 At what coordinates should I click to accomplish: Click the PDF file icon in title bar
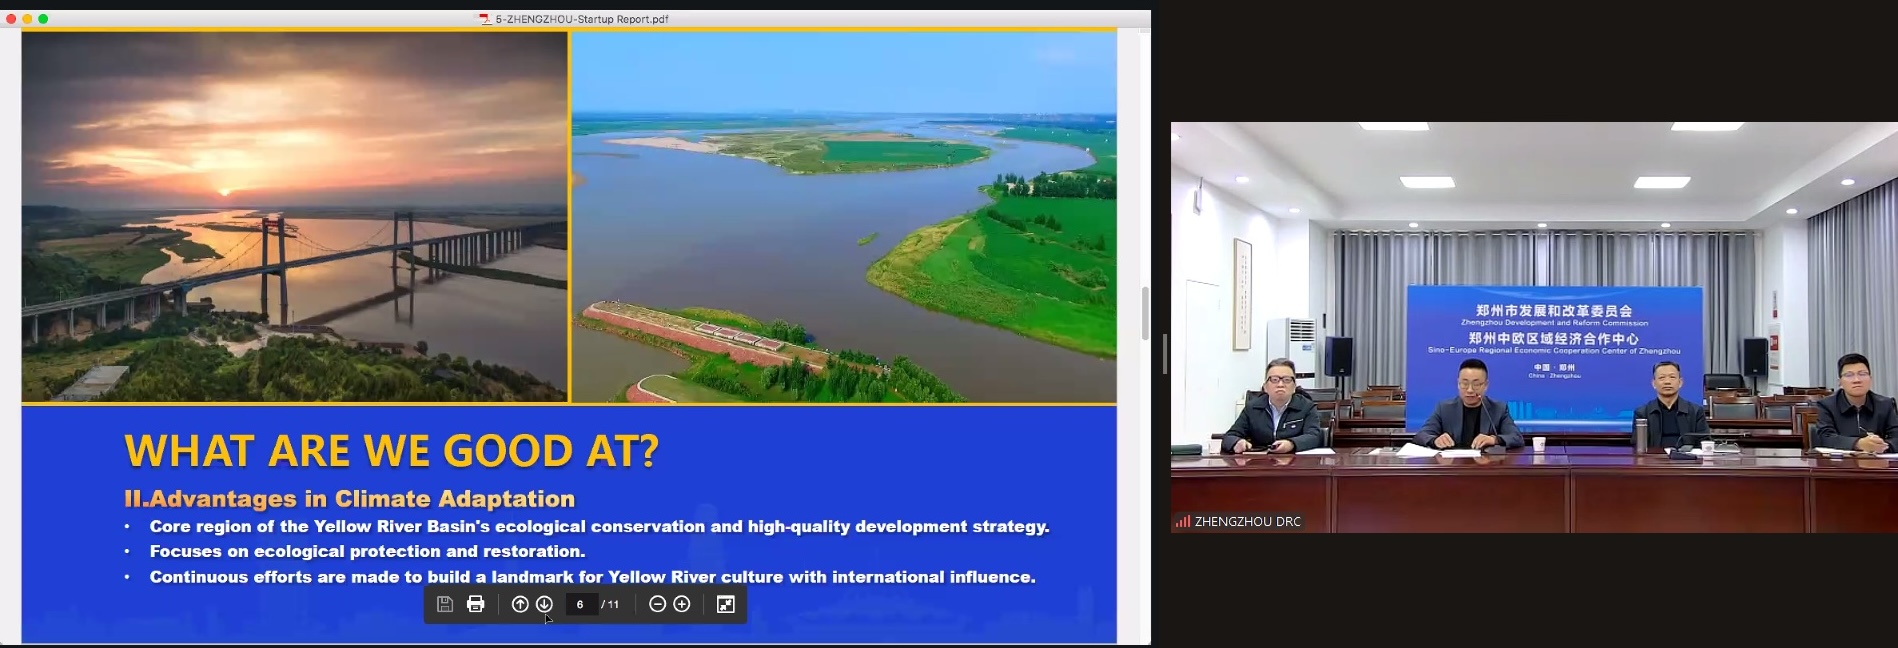[x=485, y=19]
